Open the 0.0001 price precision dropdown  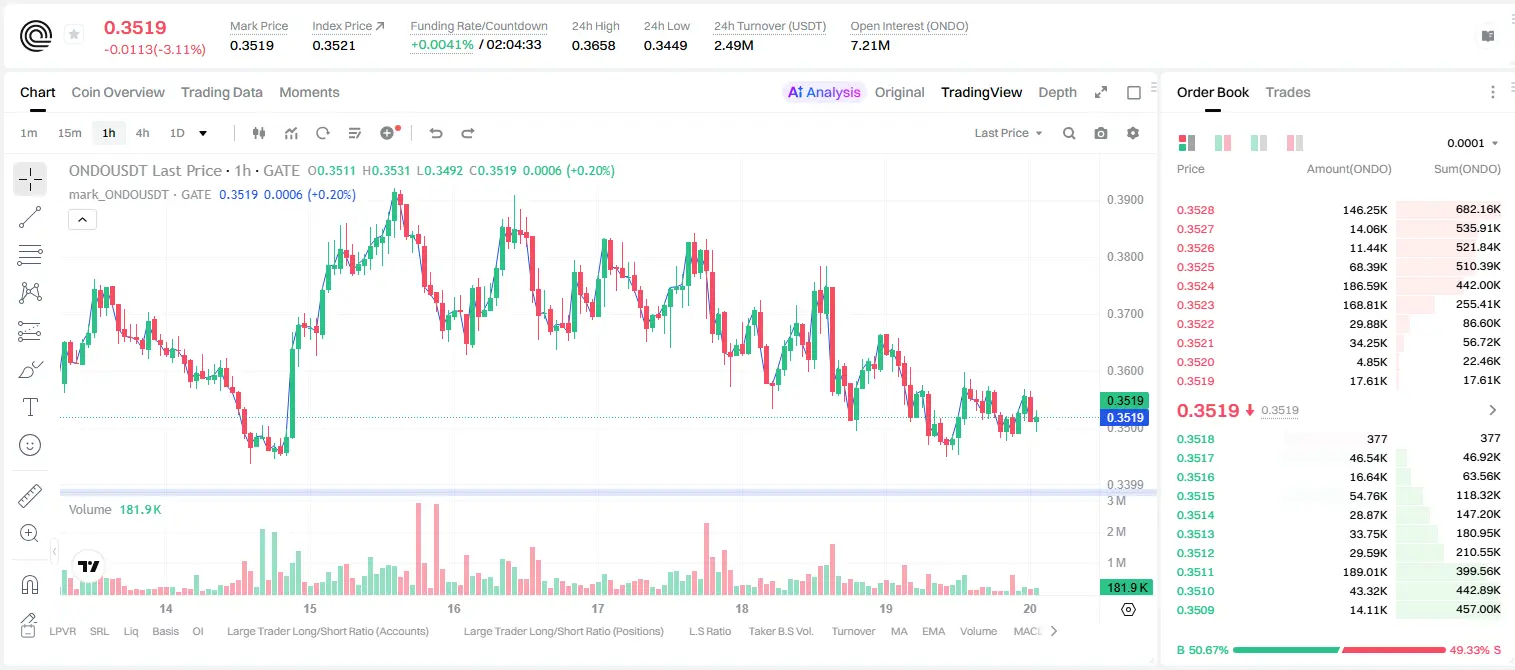(x=1472, y=143)
